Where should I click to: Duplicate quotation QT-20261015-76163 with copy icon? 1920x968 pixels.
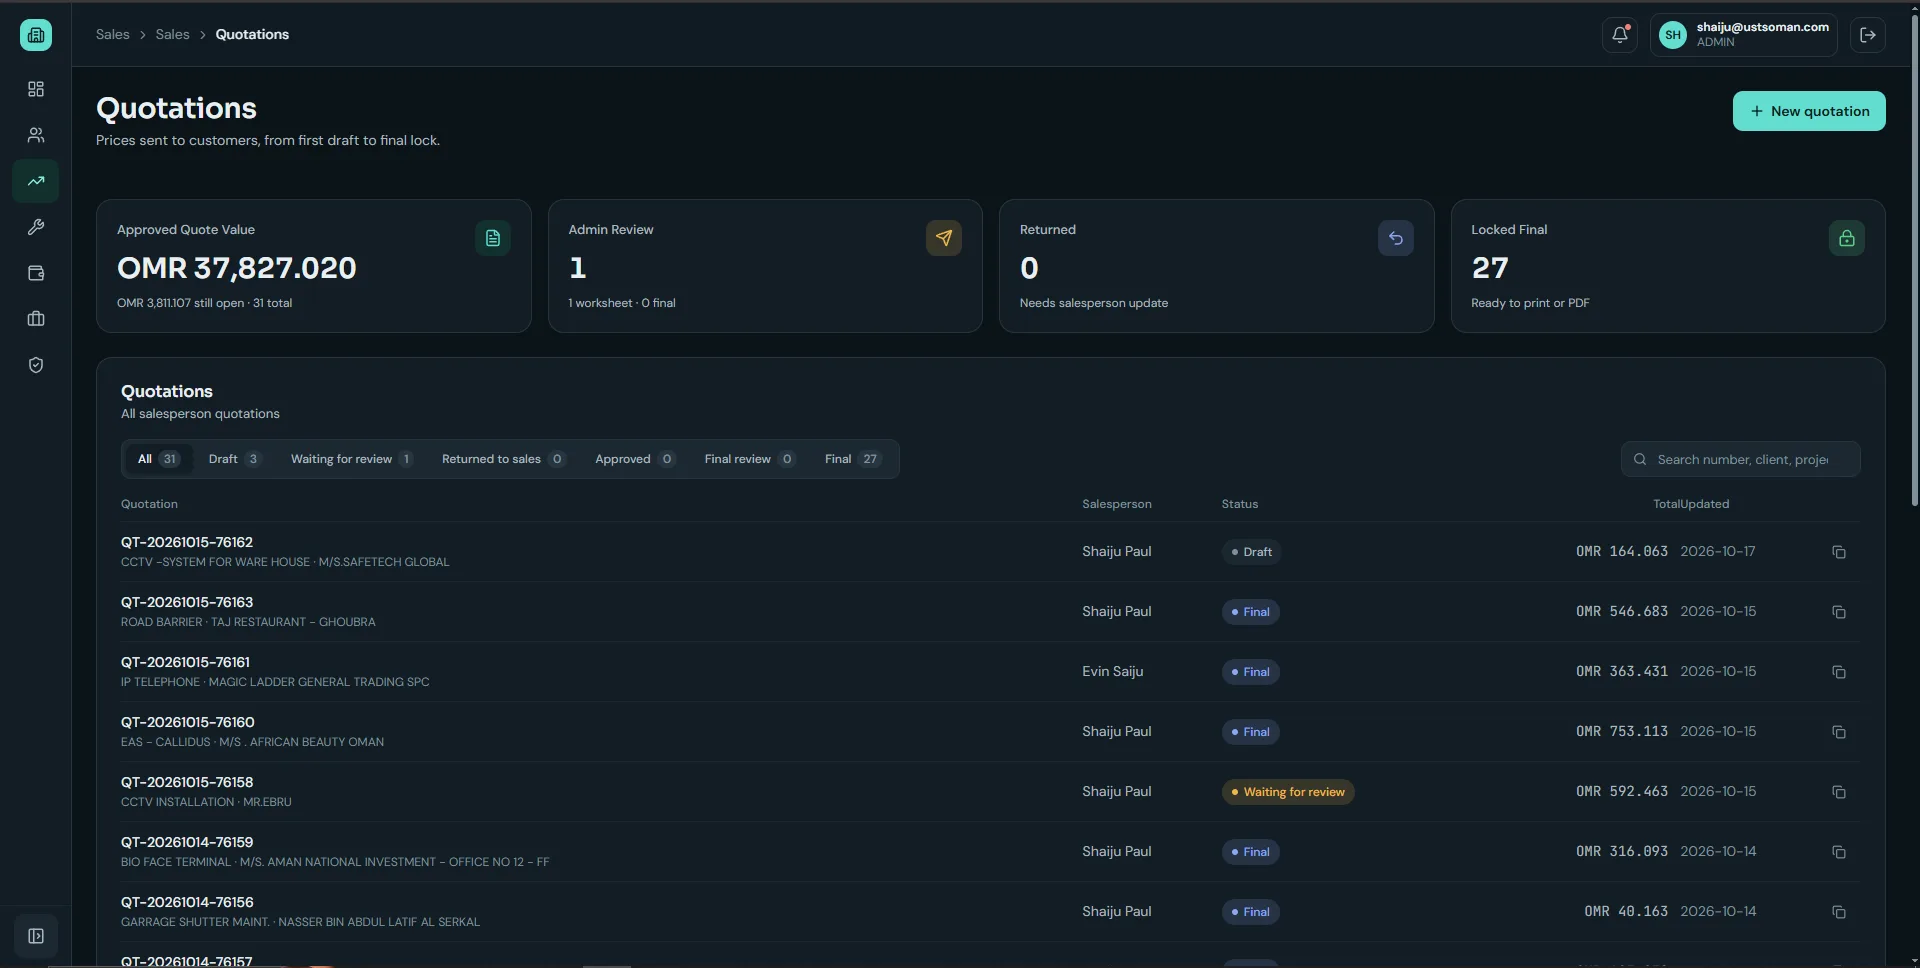[1839, 612]
